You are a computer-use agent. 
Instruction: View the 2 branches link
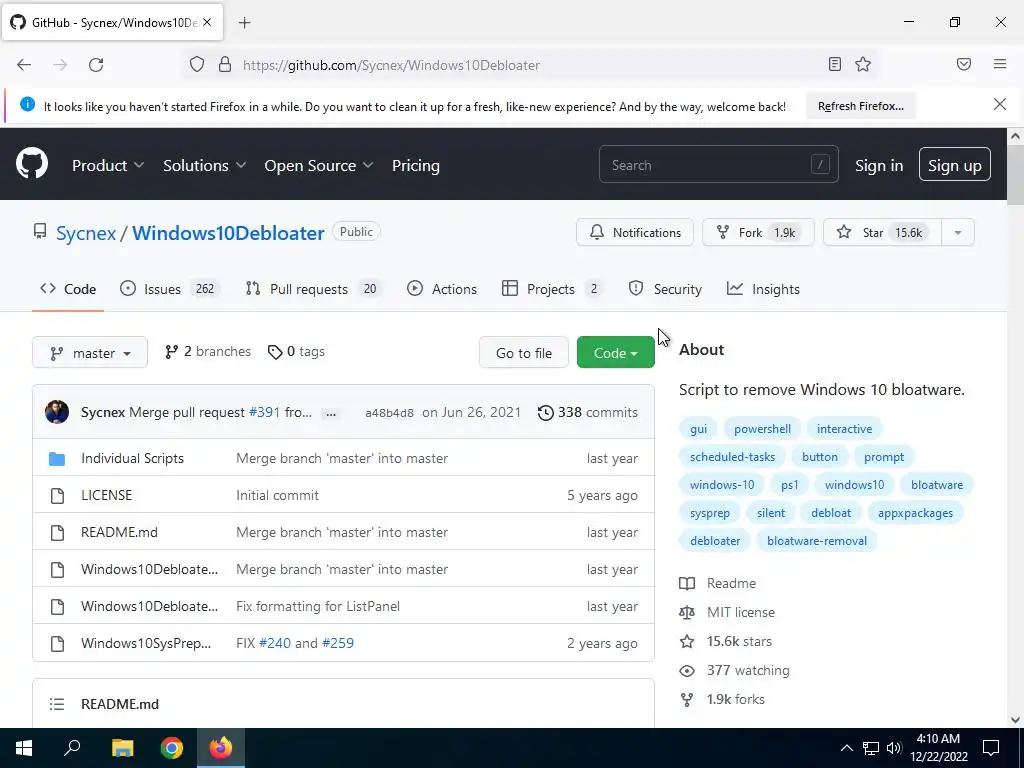[x=208, y=351]
